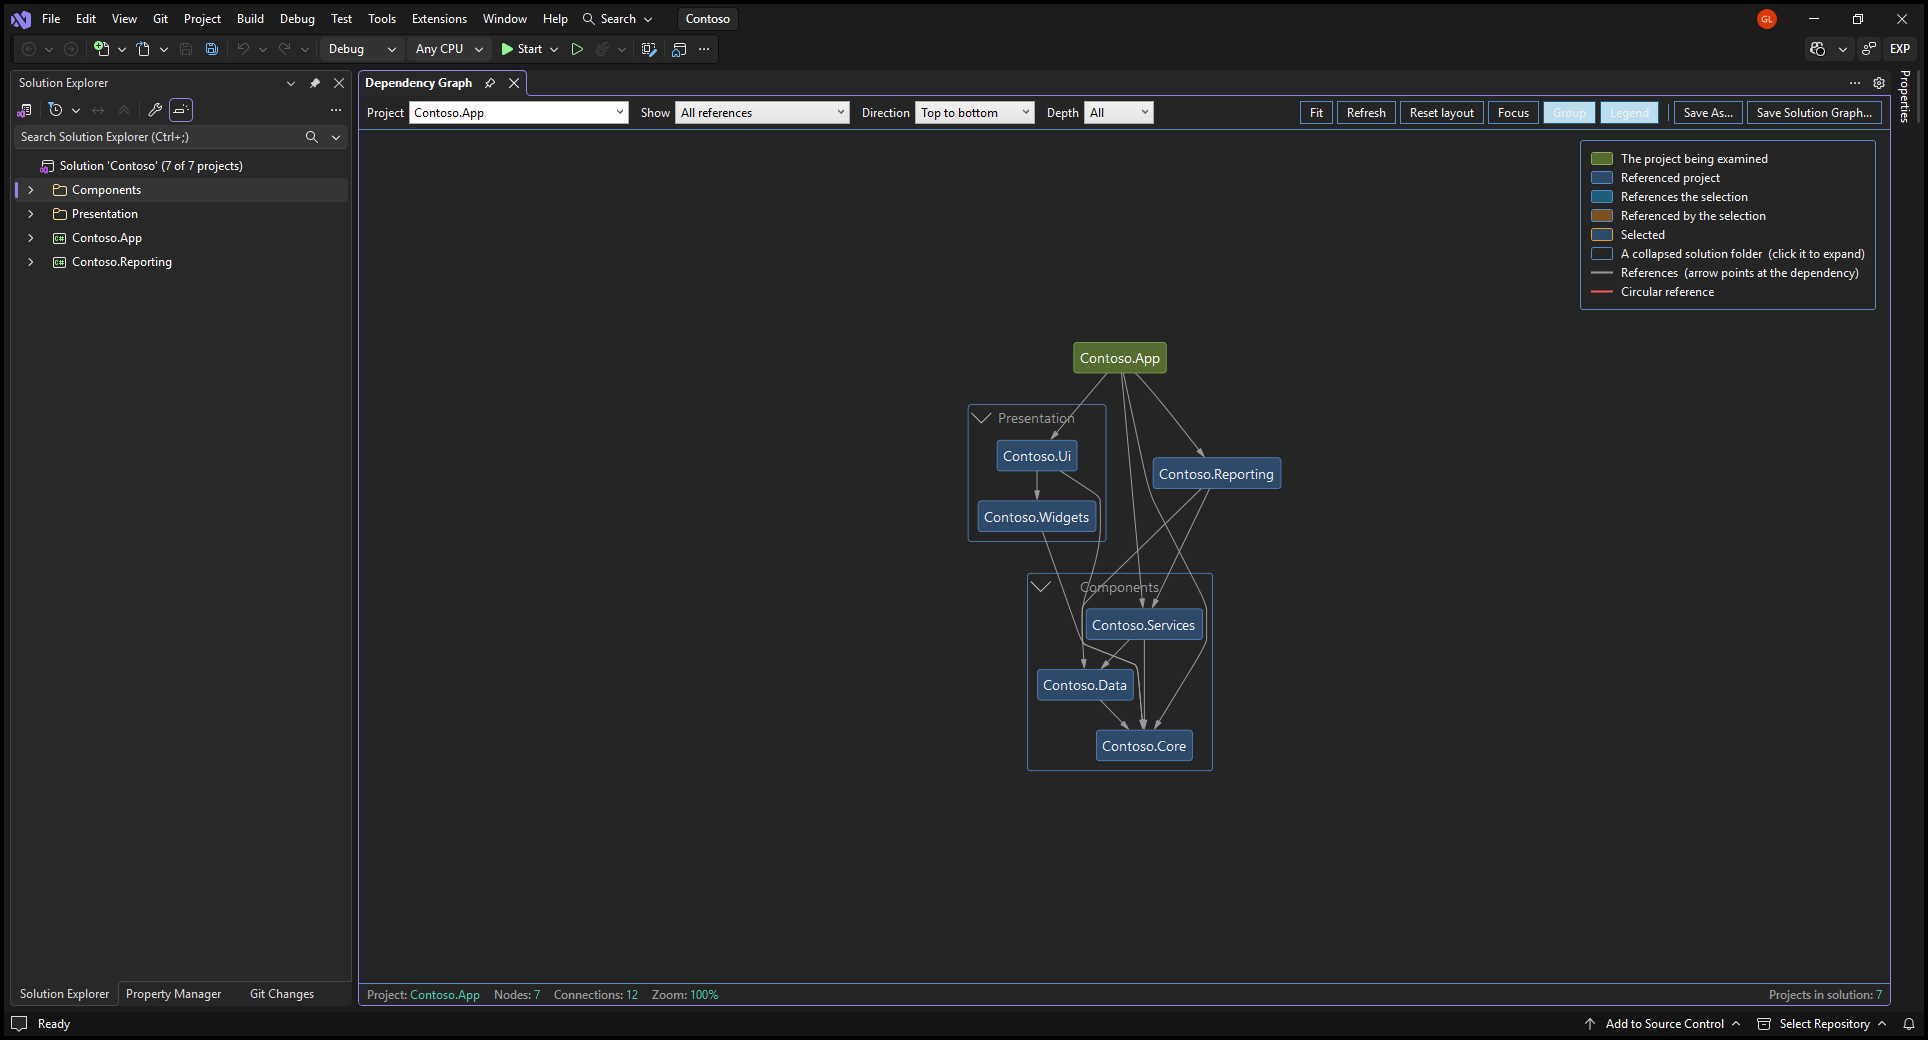The image size is (1928, 1040).
Task: Click the Solution Explorer search magnifier
Action: [312, 137]
